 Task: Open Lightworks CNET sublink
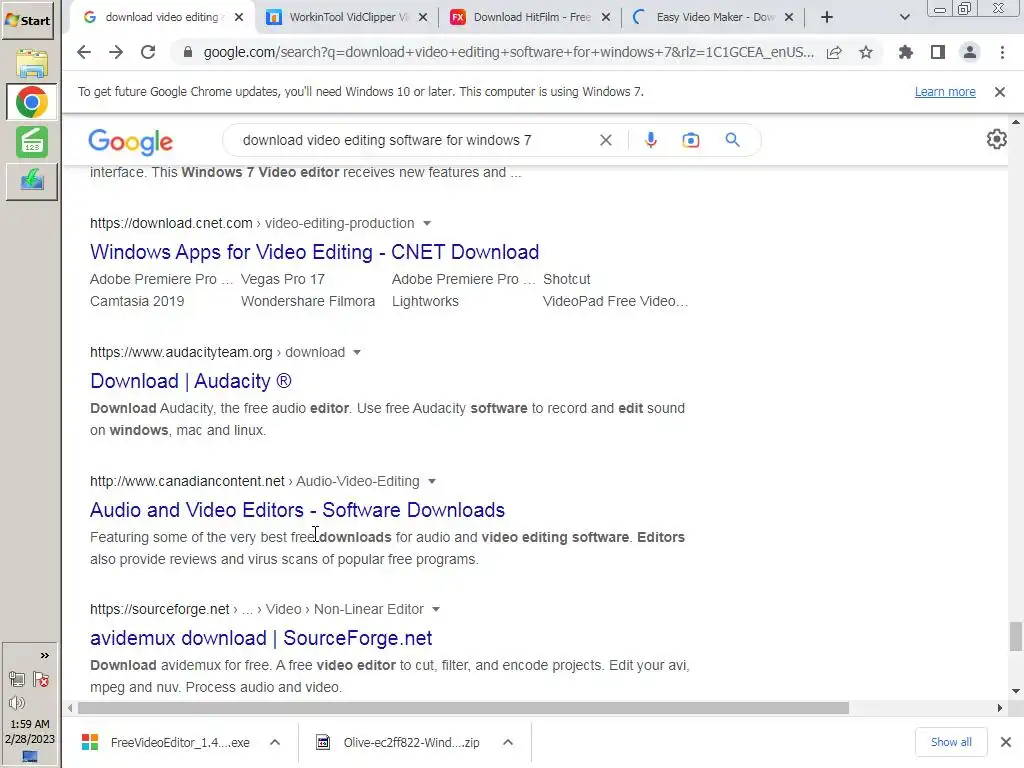[x=425, y=302]
